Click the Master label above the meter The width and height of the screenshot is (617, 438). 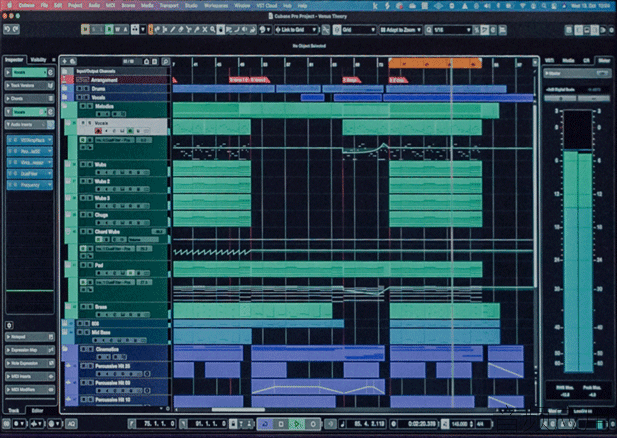[x=554, y=73]
